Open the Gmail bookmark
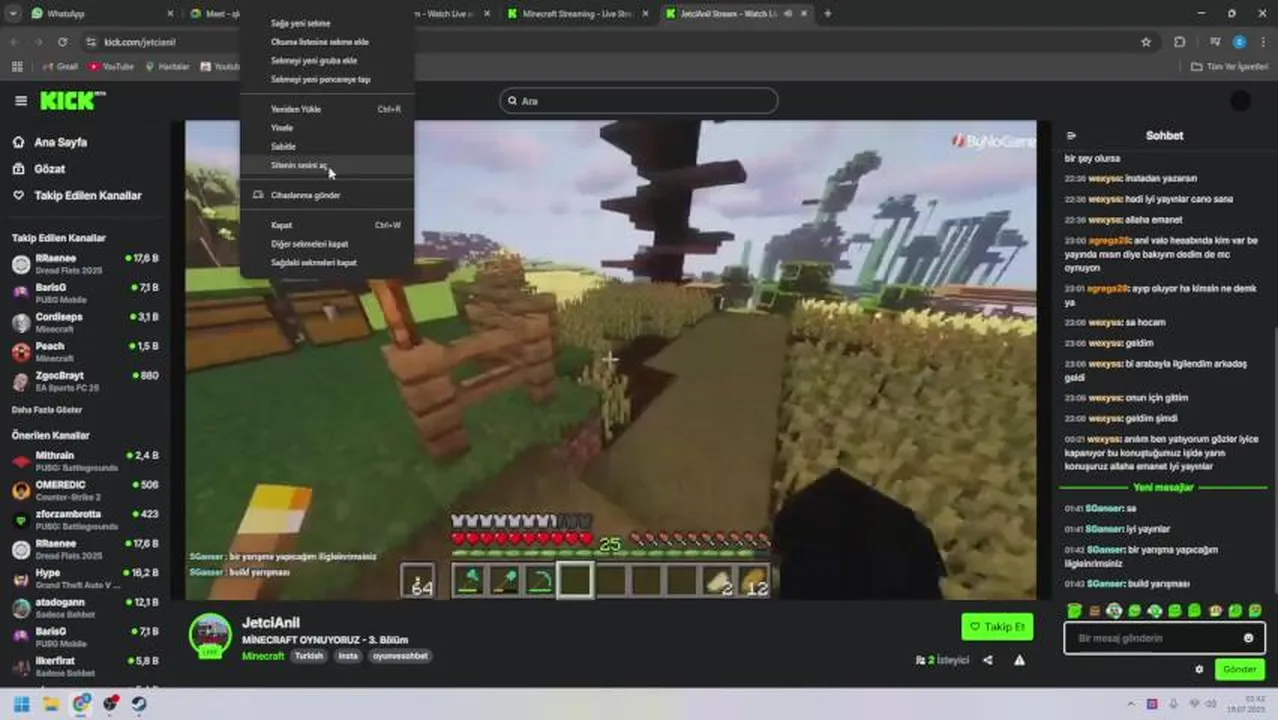Viewport: 1278px width, 720px height. click(60, 67)
